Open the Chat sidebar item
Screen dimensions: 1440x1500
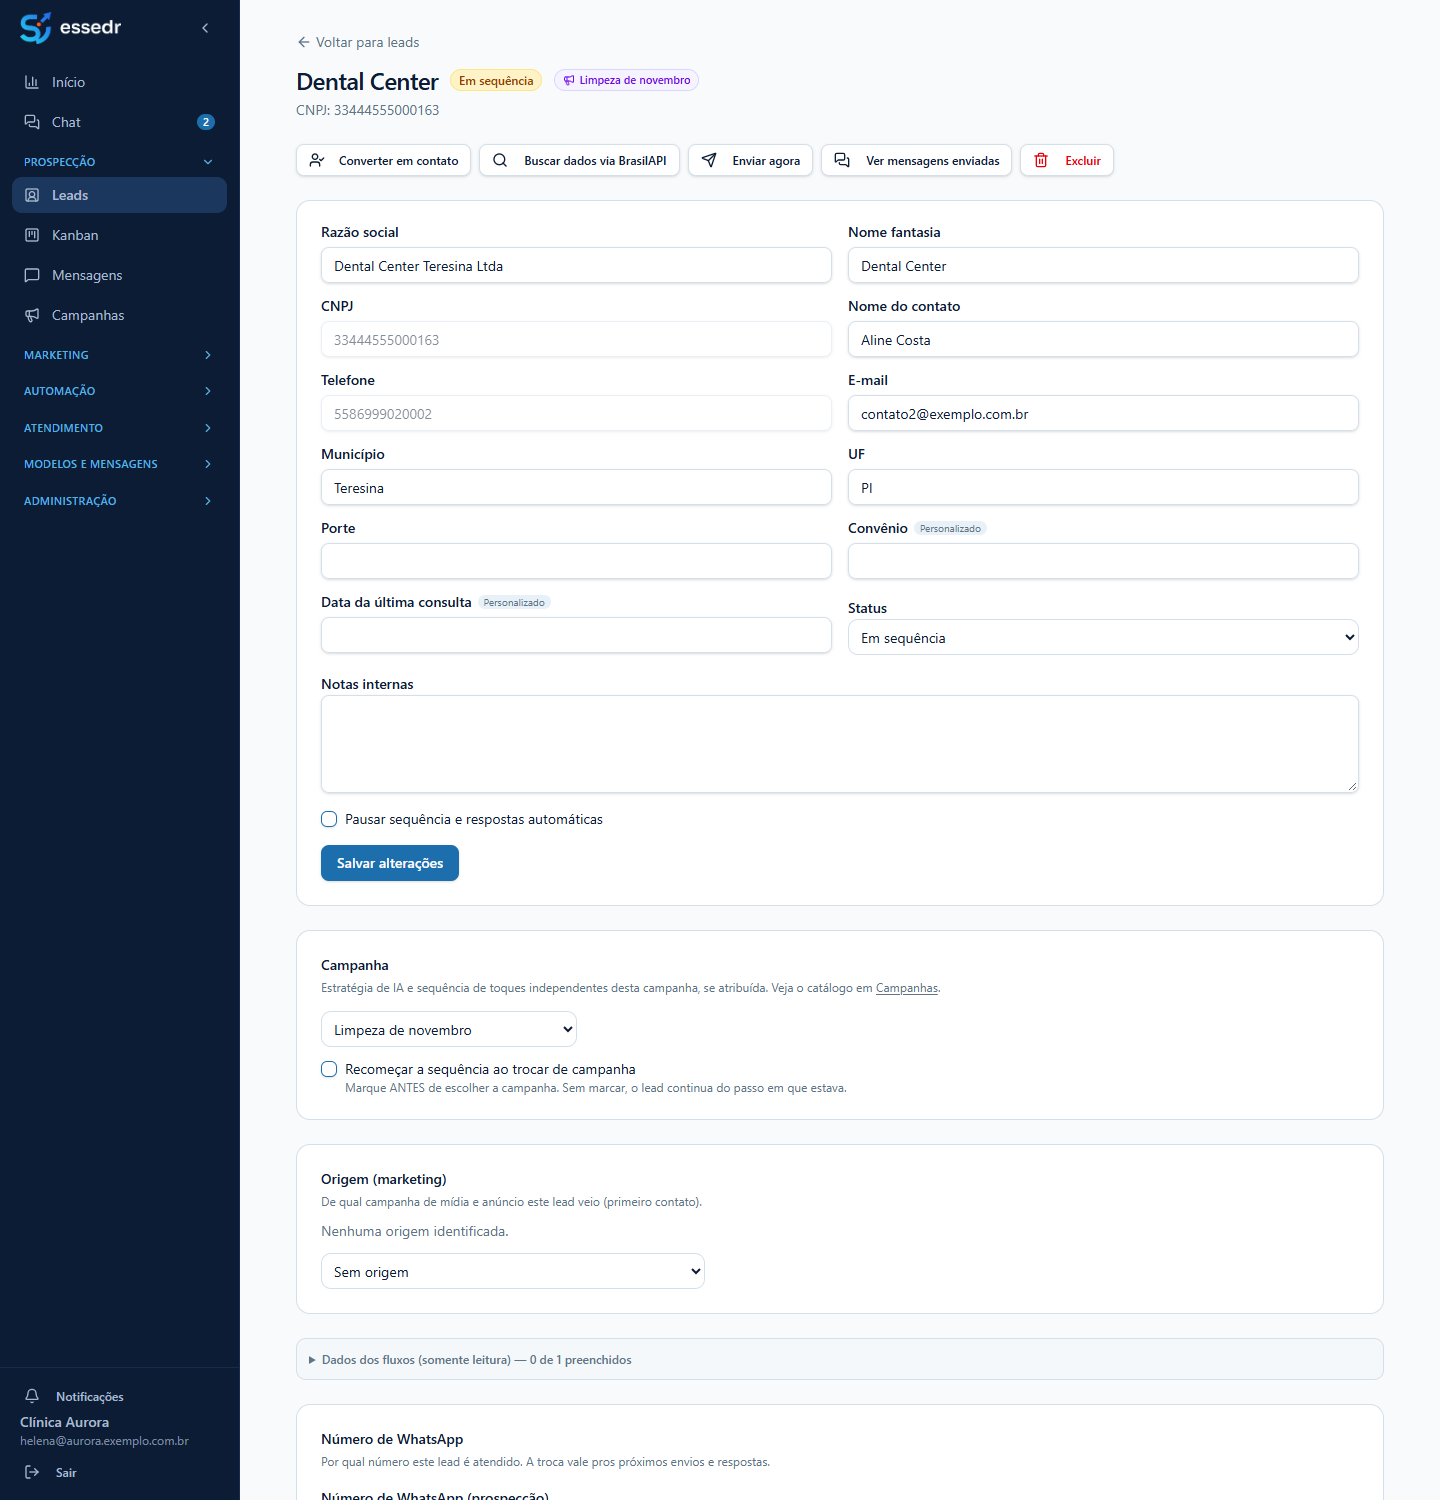119,122
